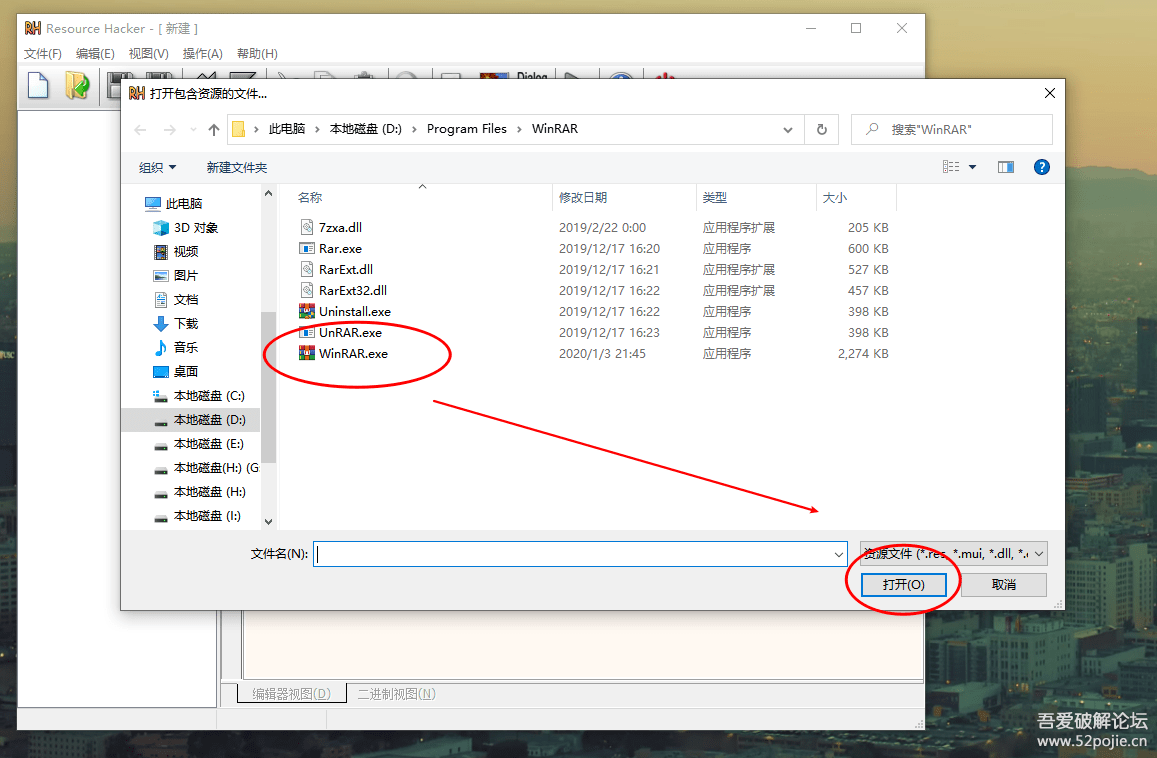Image resolution: width=1157 pixels, height=758 pixels.
Task: Click the 搜索"WinRAR" search field
Action: [951, 129]
